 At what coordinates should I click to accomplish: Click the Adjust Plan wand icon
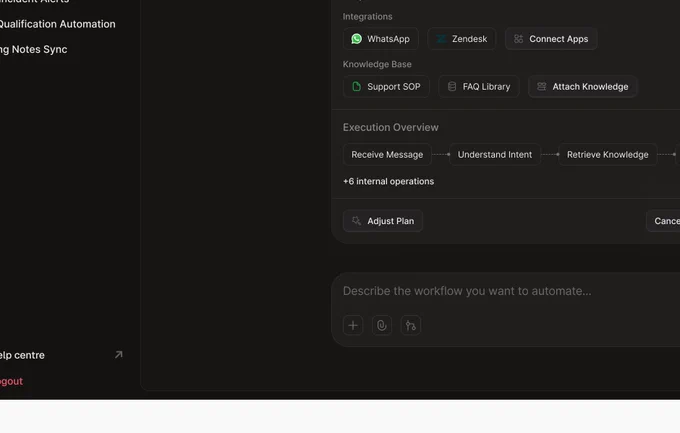pyautogui.click(x=356, y=221)
